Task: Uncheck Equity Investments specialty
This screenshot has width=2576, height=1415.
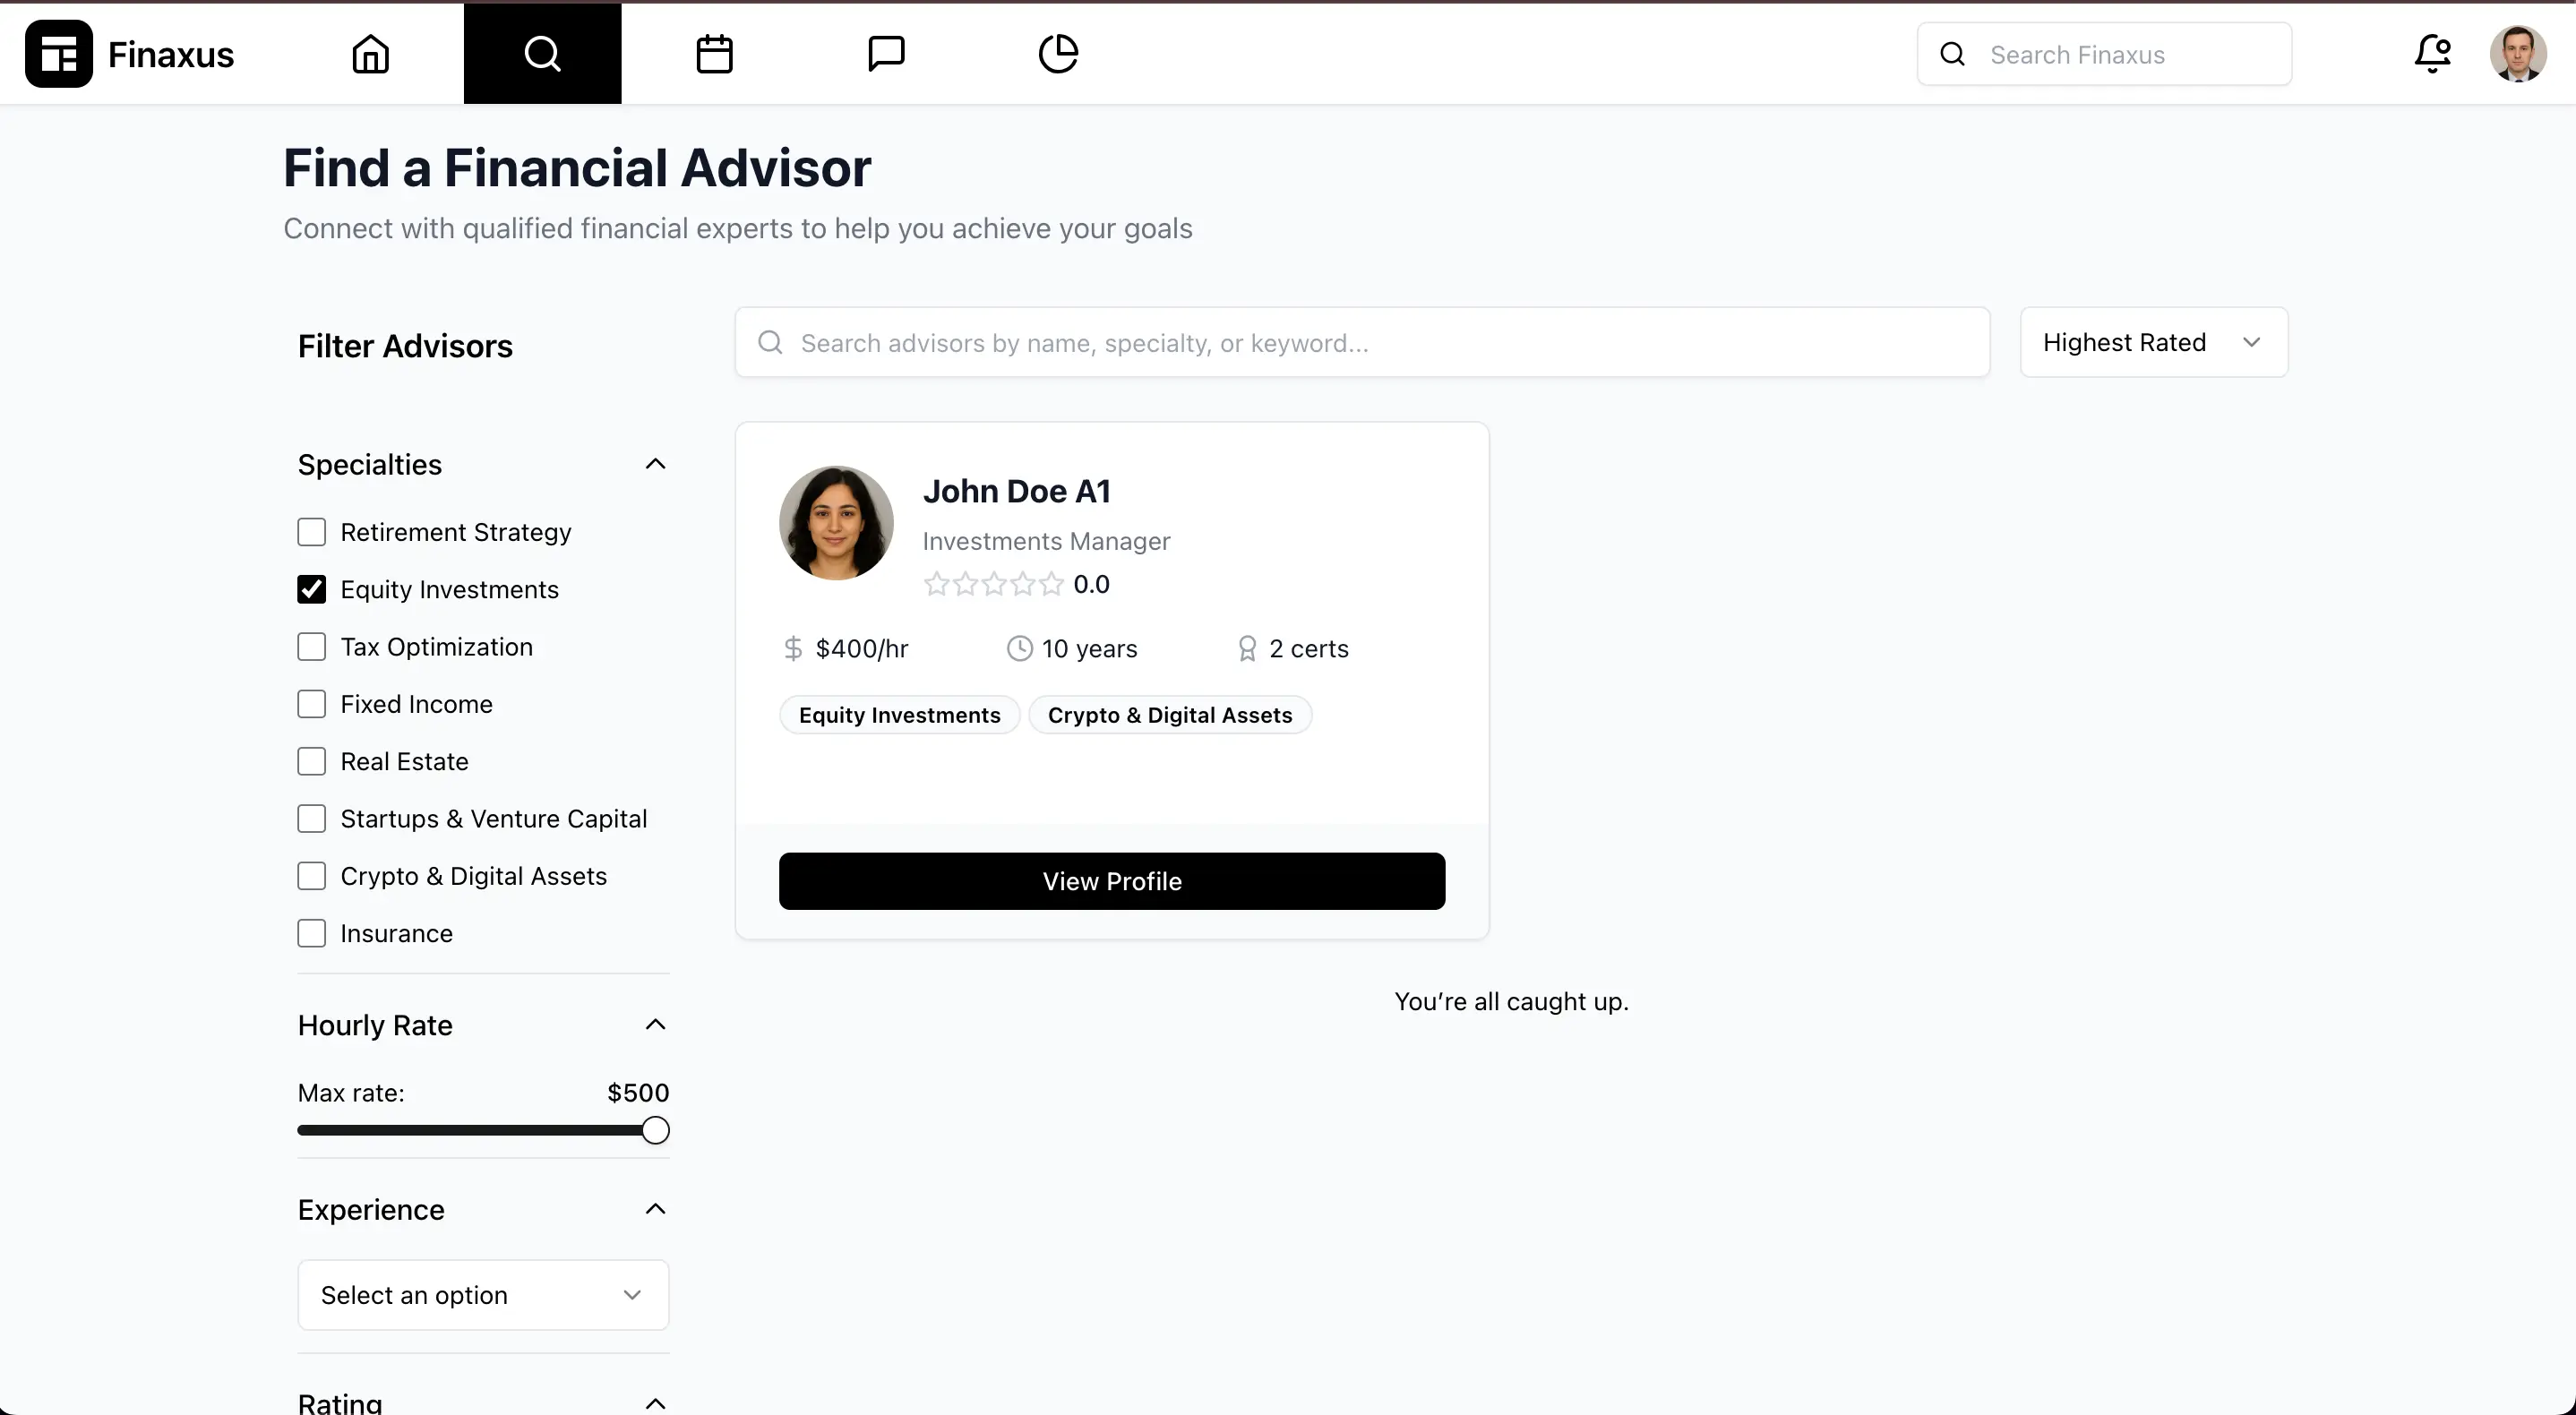Action: tap(311, 589)
